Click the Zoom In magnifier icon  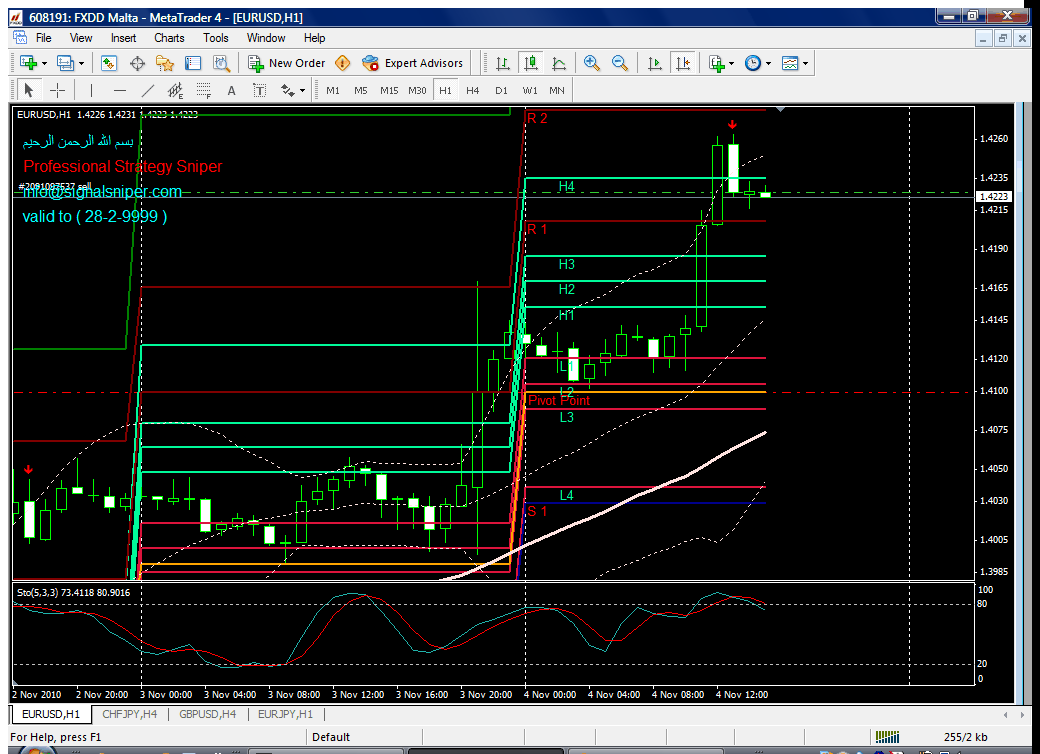(592, 63)
